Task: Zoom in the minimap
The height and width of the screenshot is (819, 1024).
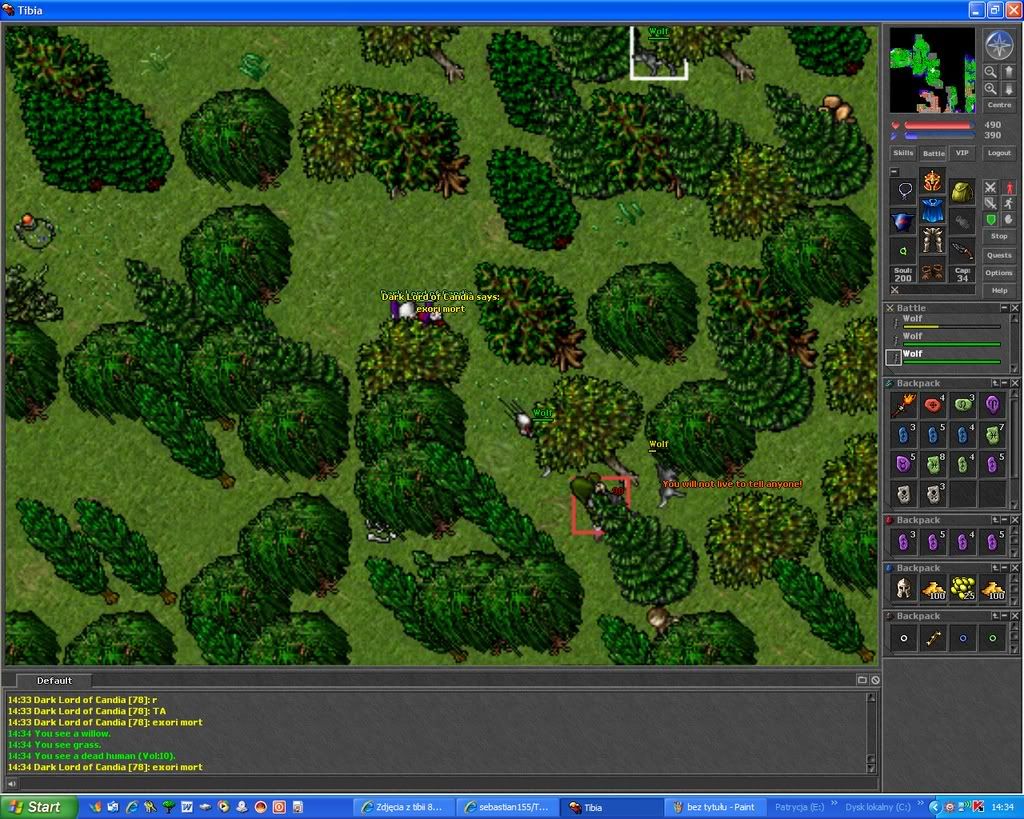Action: pyautogui.click(x=991, y=88)
